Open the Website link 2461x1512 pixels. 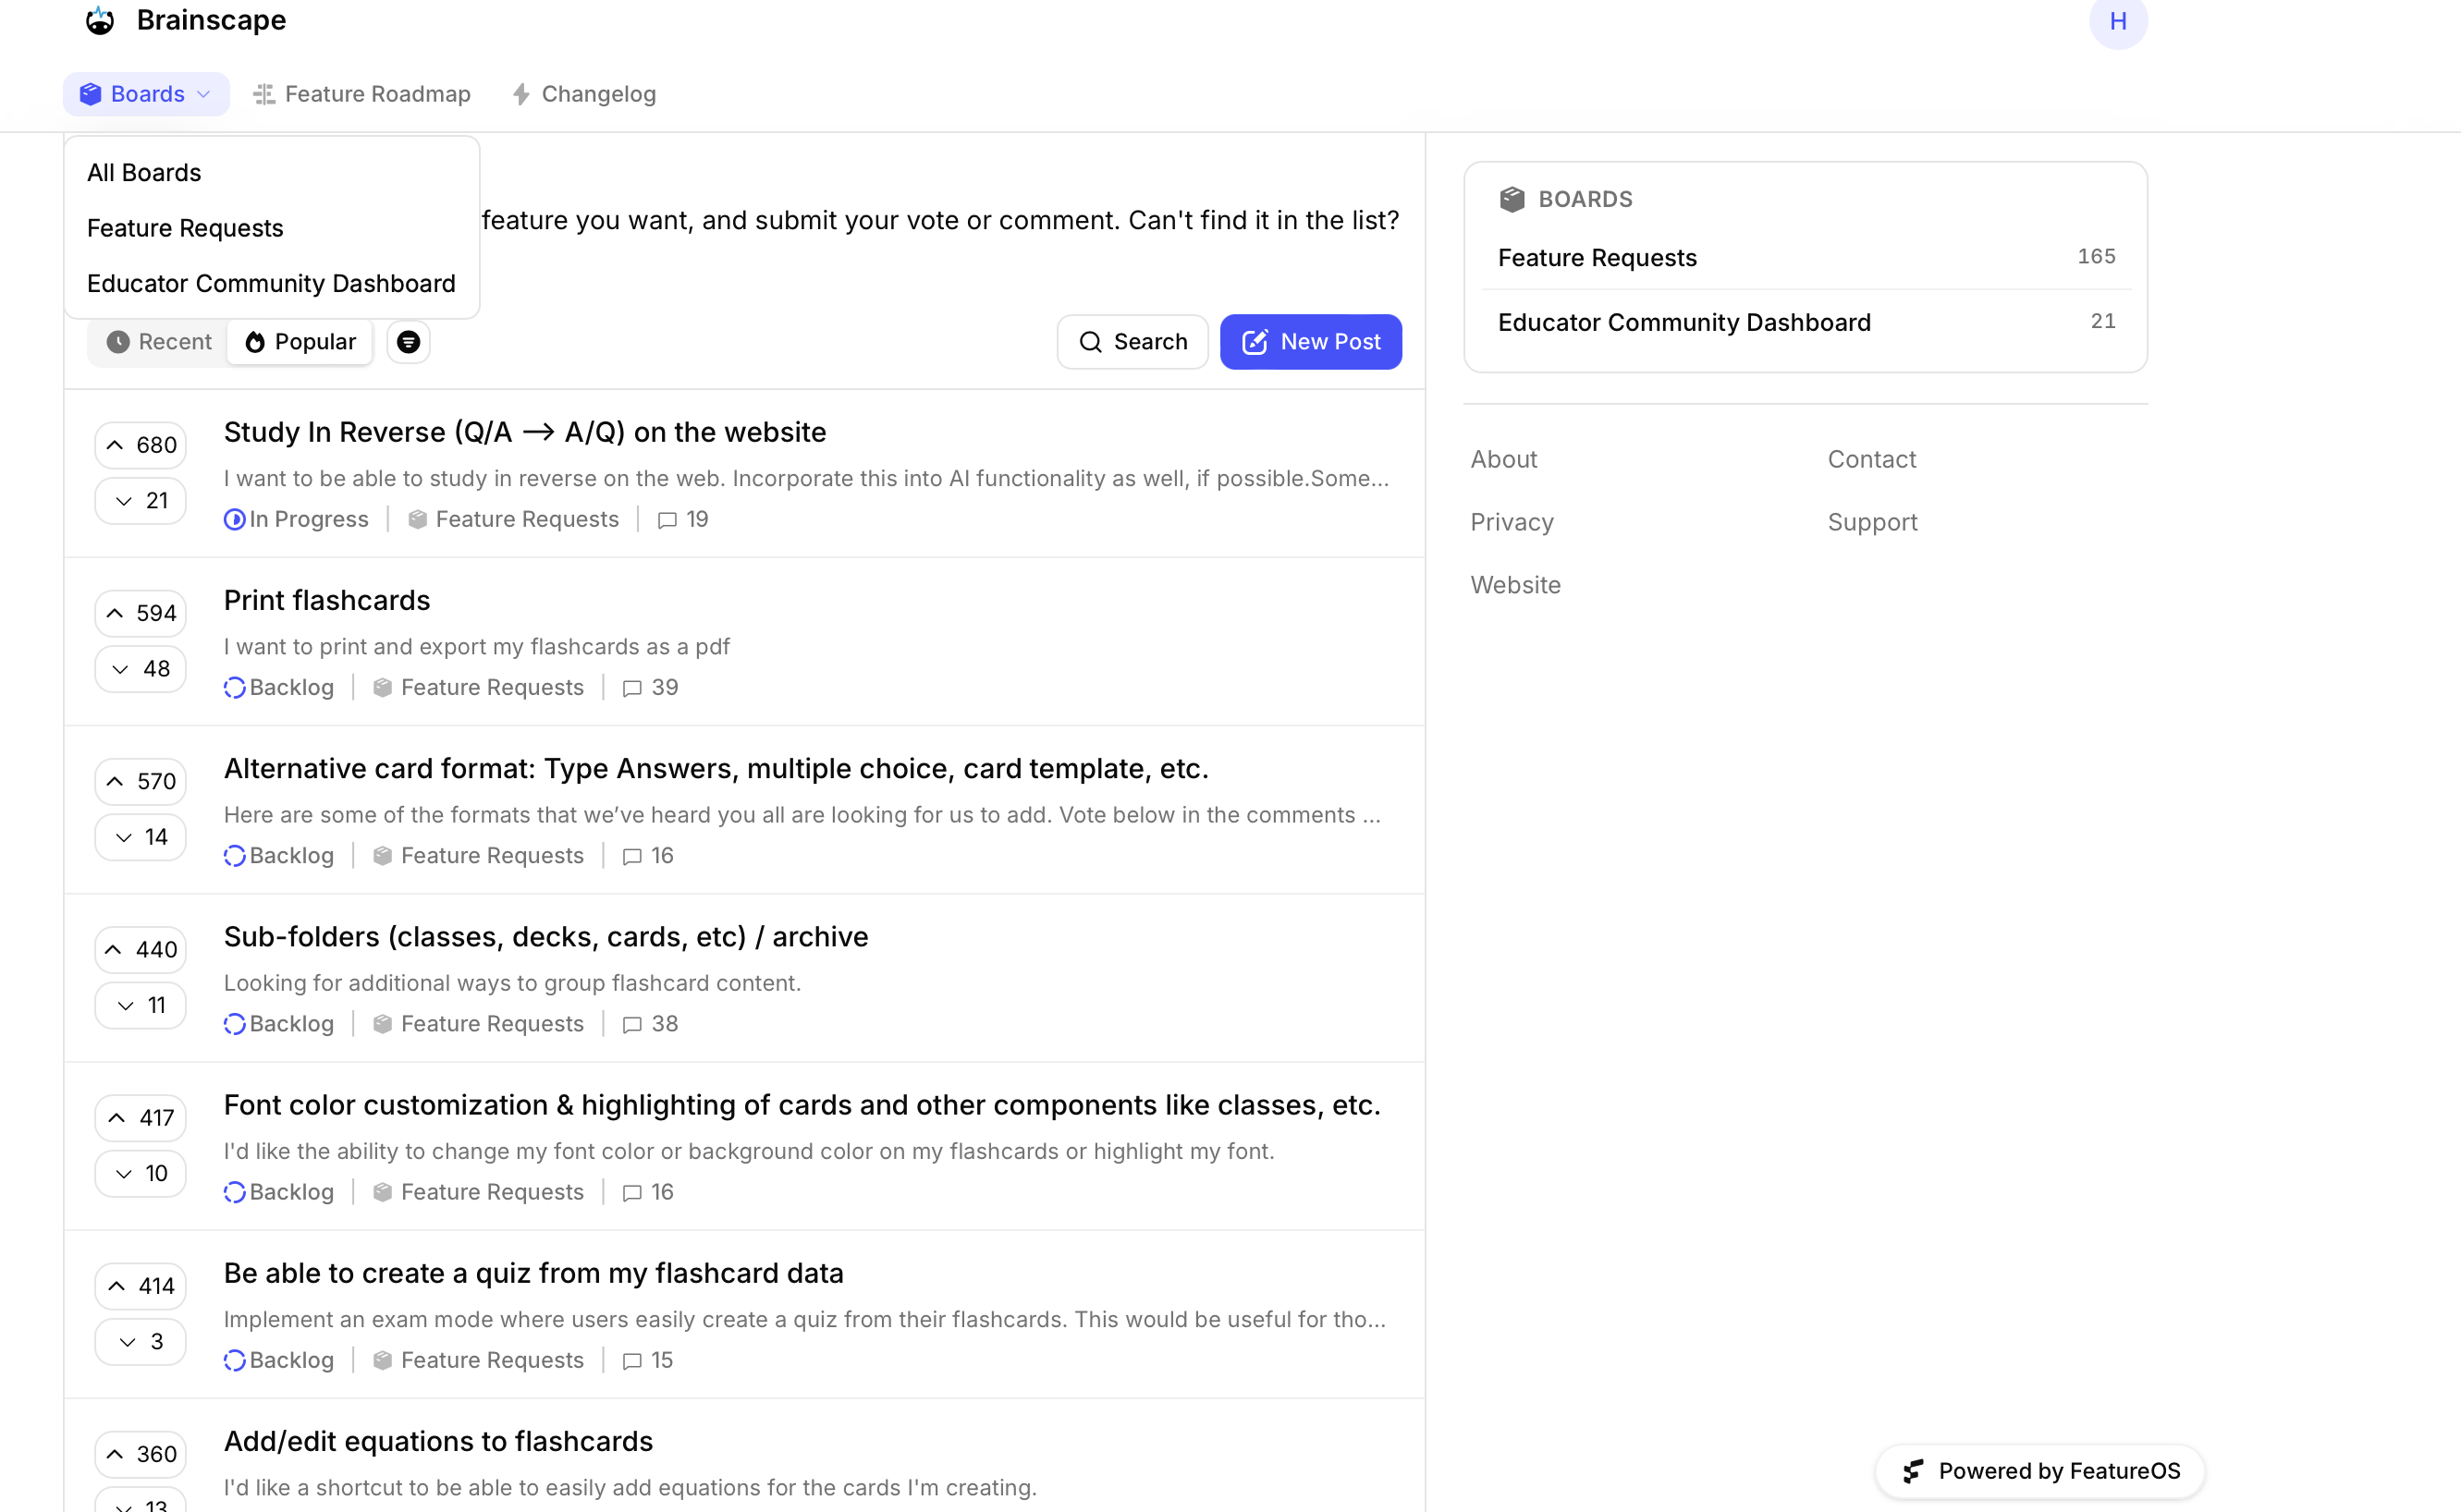(1515, 585)
